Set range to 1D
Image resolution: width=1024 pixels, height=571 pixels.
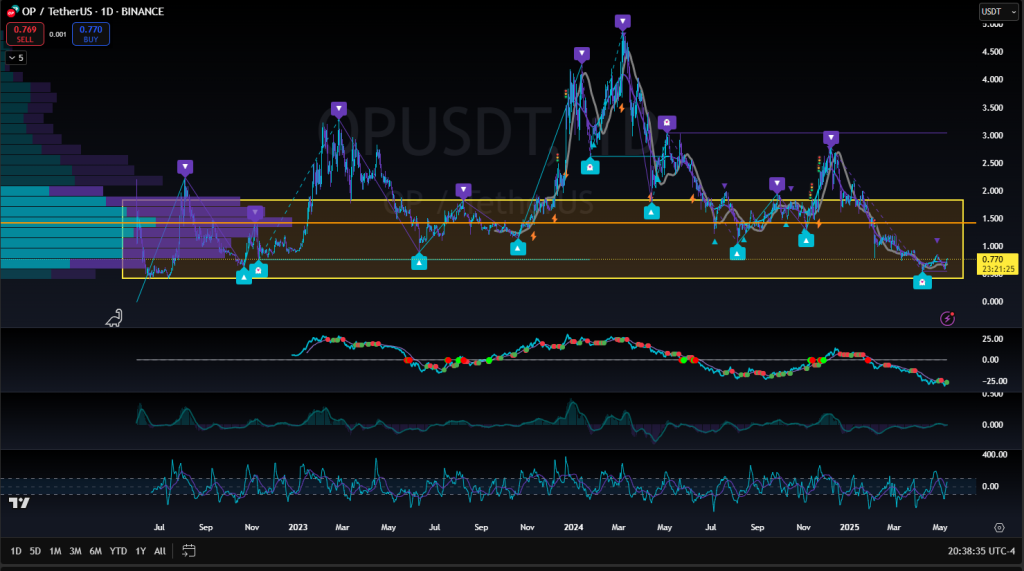coord(16,551)
